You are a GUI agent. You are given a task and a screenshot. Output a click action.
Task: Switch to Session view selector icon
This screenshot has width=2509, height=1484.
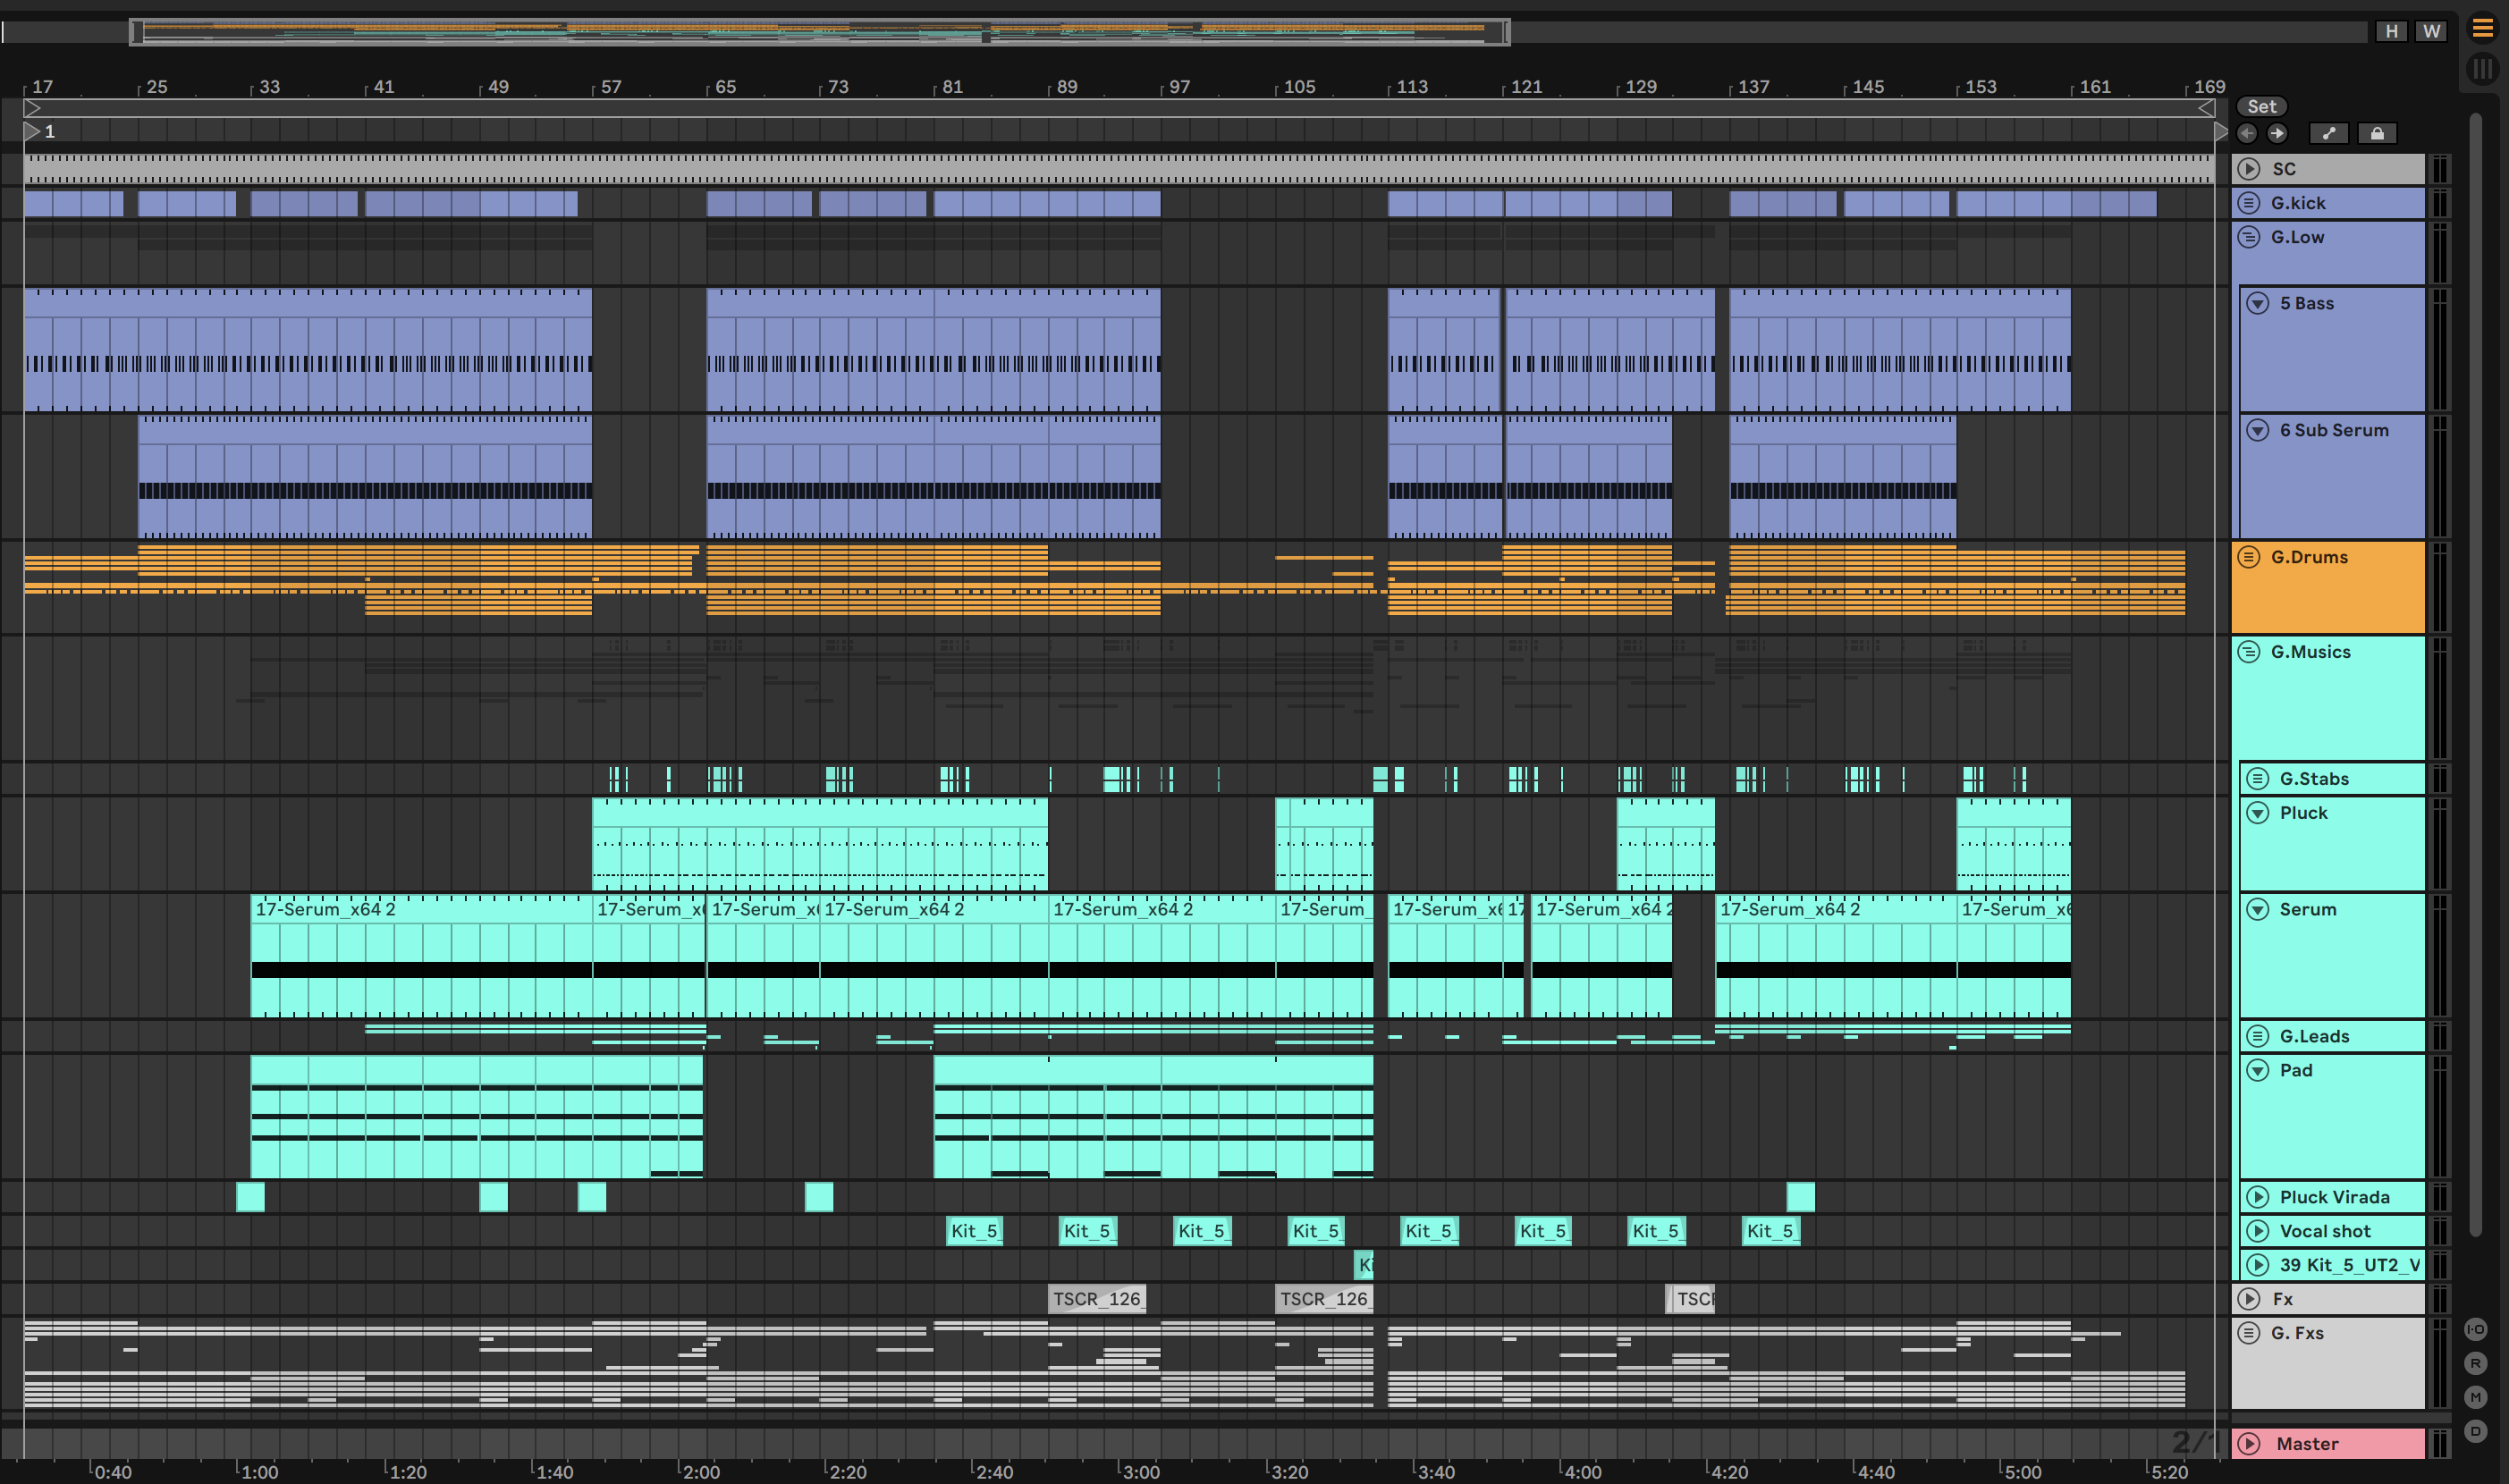(x=2482, y=69)
